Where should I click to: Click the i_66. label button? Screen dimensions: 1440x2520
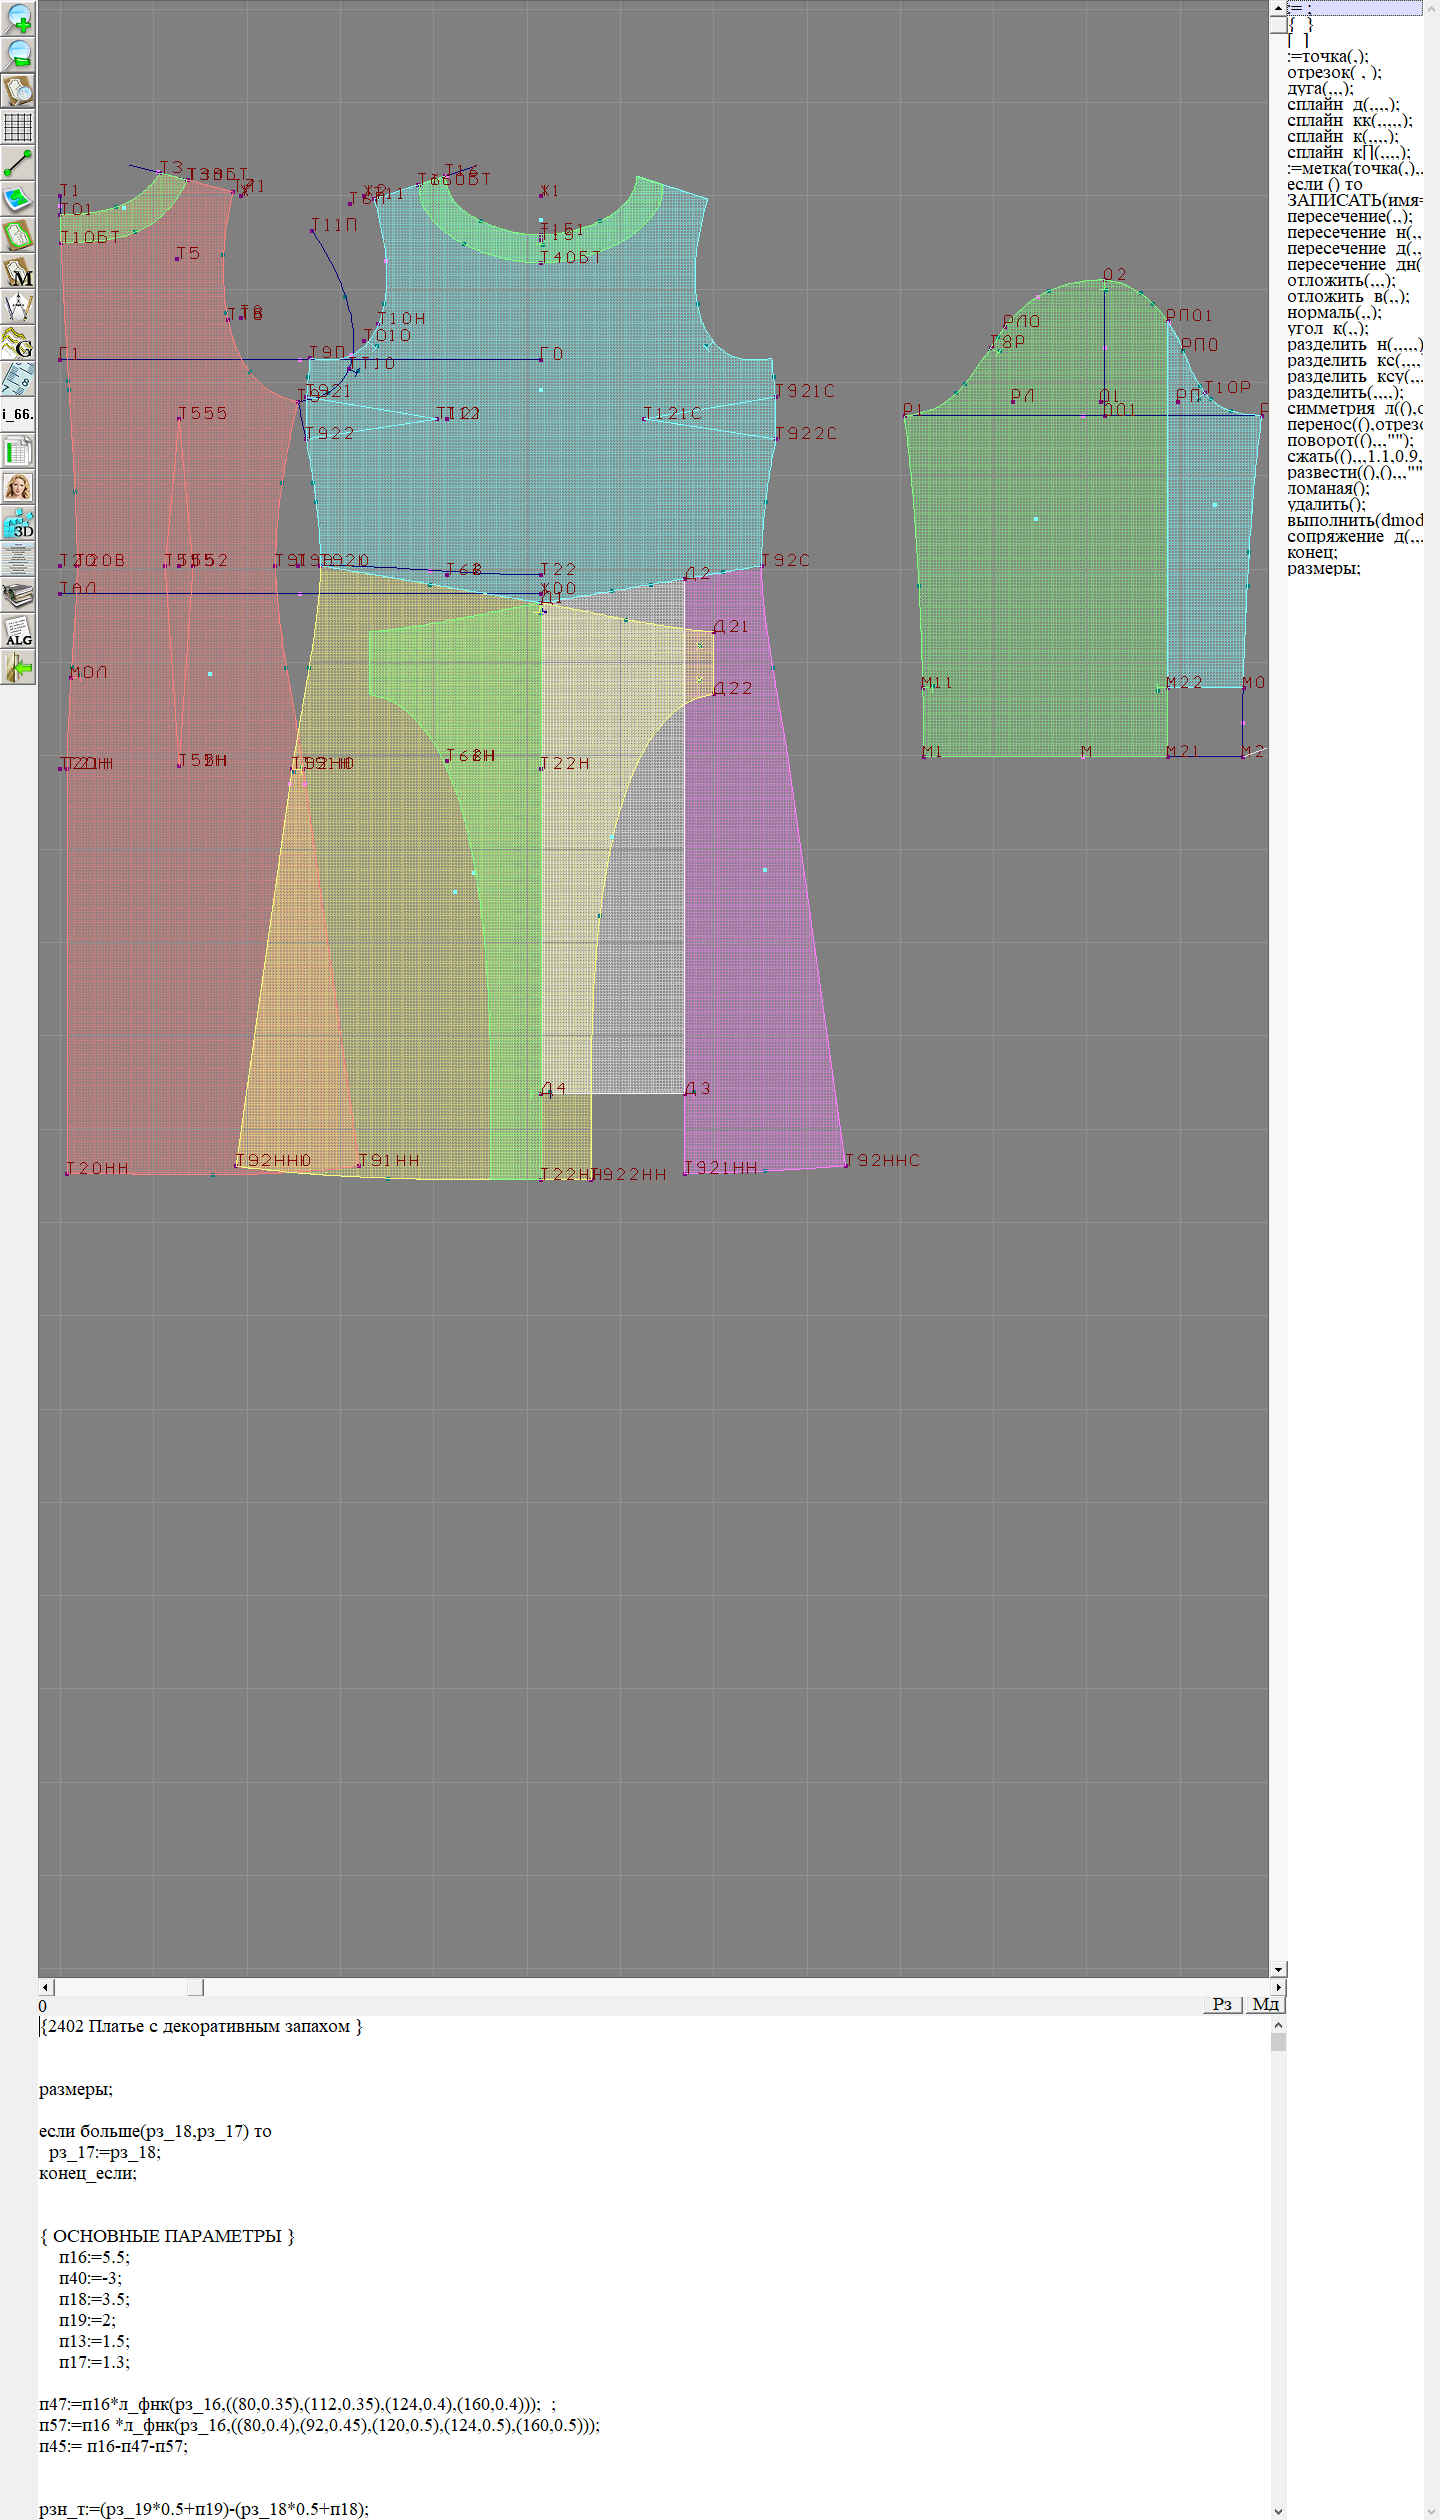coord(18,414)
